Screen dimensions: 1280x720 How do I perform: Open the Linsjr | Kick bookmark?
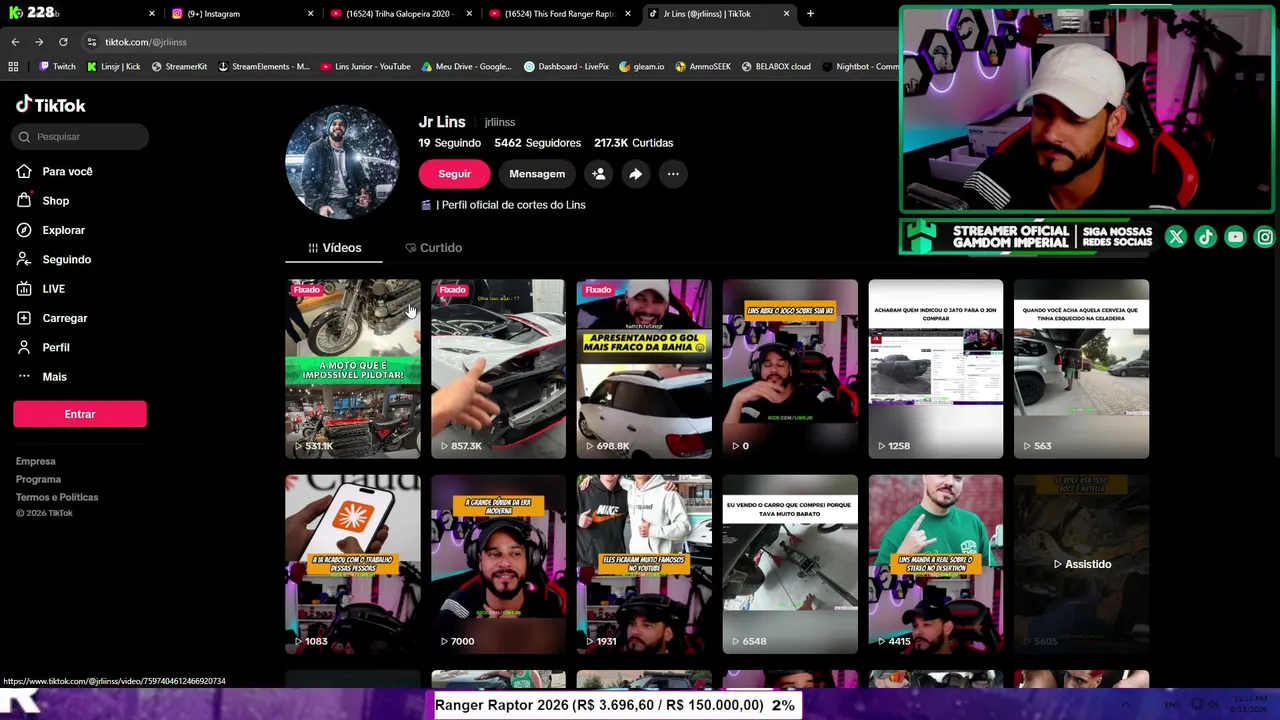(113, 67)
